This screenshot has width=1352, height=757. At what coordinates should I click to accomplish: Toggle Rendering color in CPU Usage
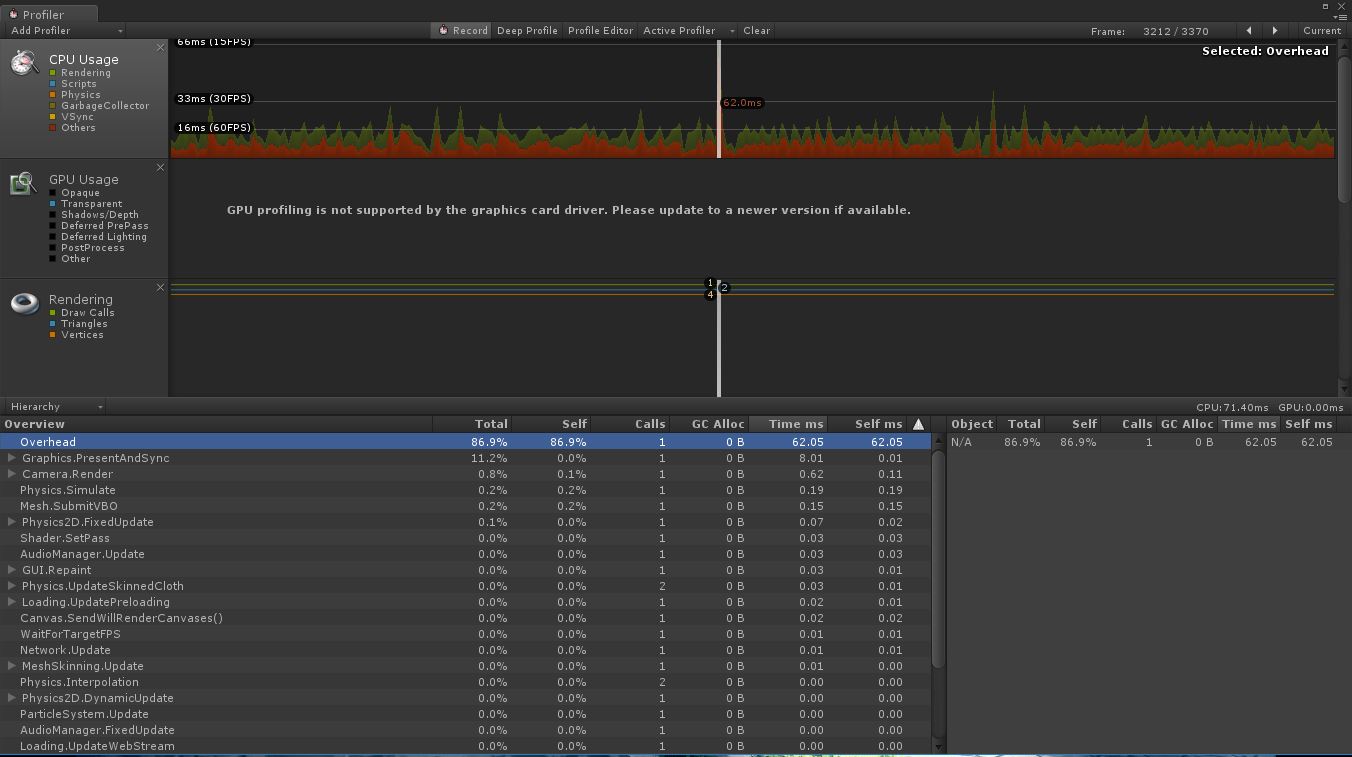point(53,73)
